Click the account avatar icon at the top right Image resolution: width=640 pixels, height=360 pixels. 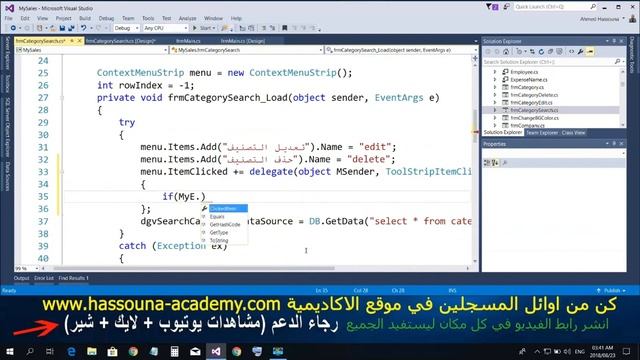pos(633,19)
